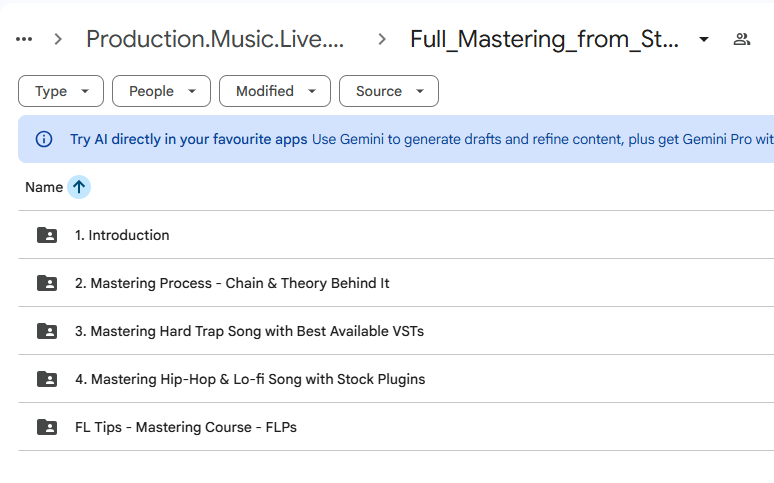The height and width of the screenshot is (483, 774).
Task: Select 3. Mastering Hard Trap Song folder
Action: (x=396, y=330)
